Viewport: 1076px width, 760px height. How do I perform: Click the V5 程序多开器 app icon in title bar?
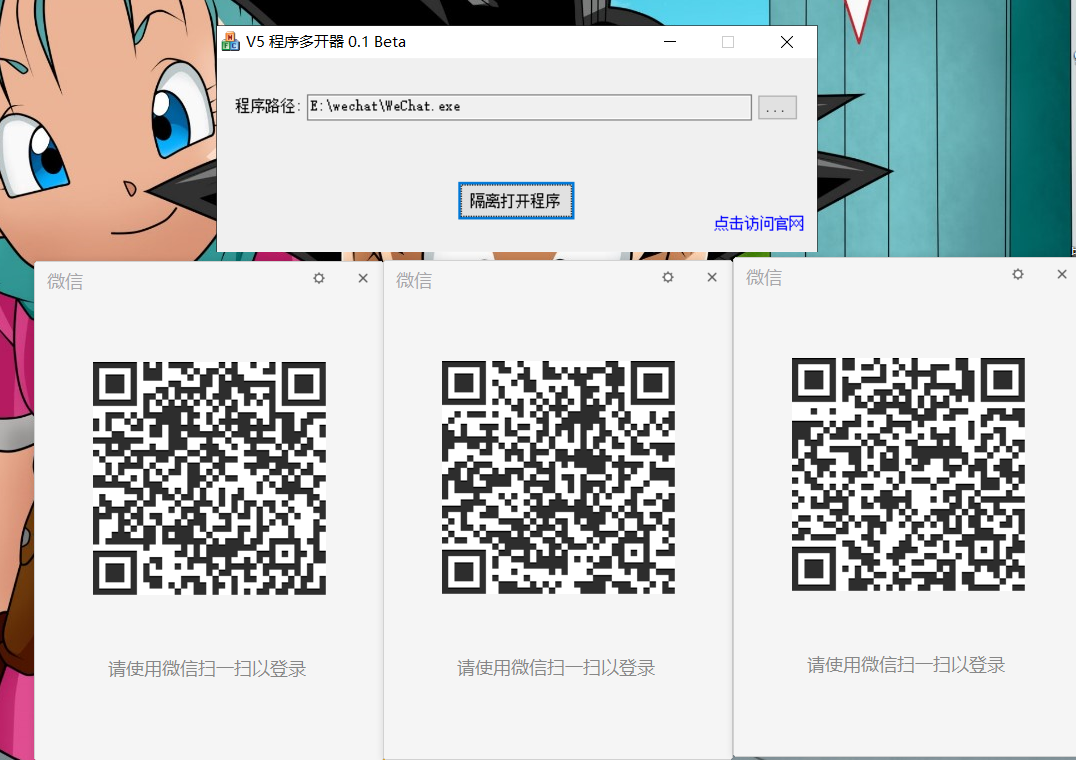pyautogui.click(x=231, y=42)
